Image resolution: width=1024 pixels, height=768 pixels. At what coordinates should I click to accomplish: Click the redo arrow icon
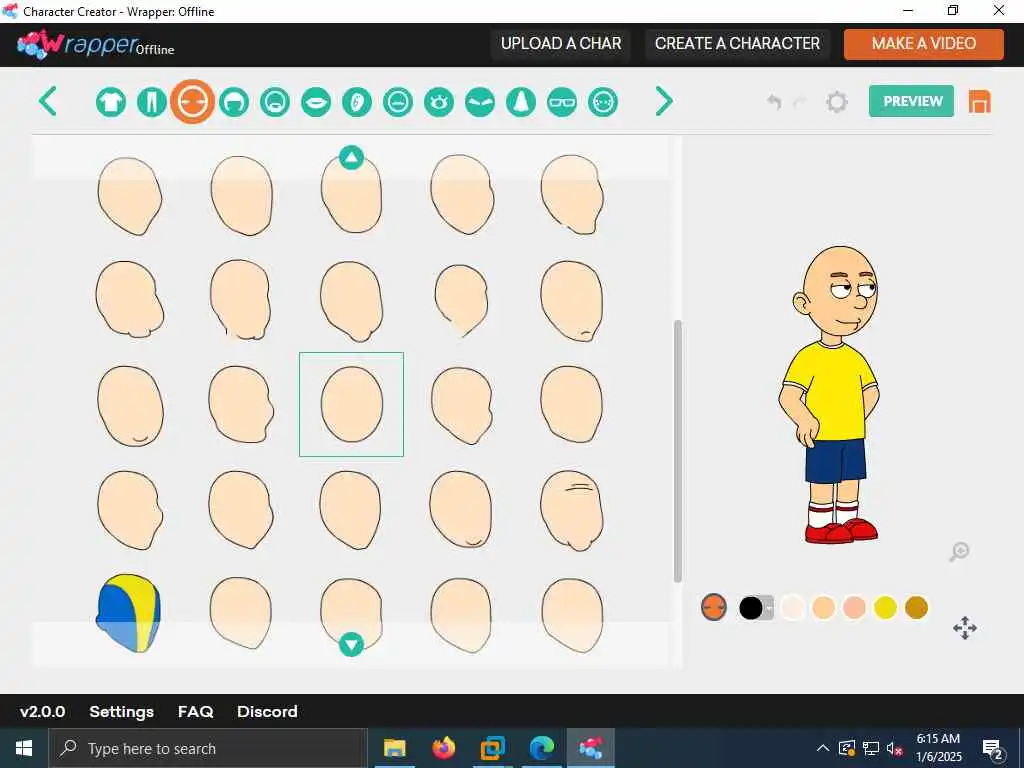[799, 103]
